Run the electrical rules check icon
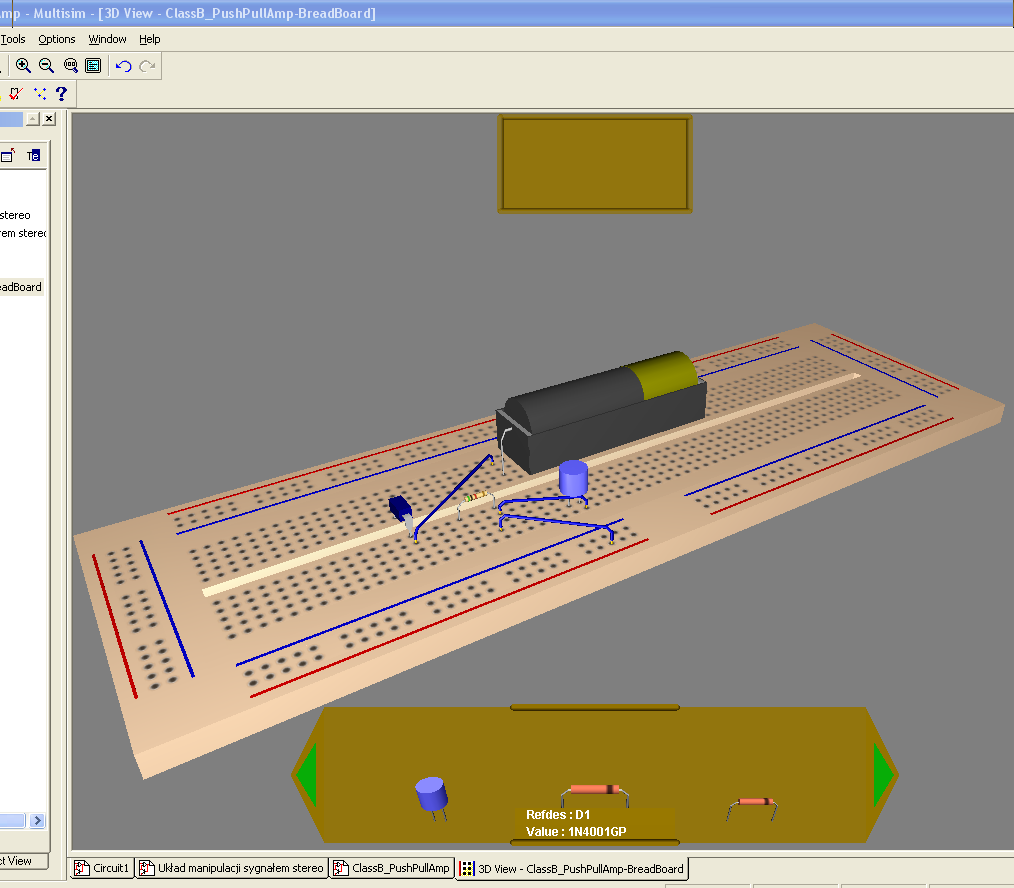Screen dimensions: 1014x888 pos(14,93)
